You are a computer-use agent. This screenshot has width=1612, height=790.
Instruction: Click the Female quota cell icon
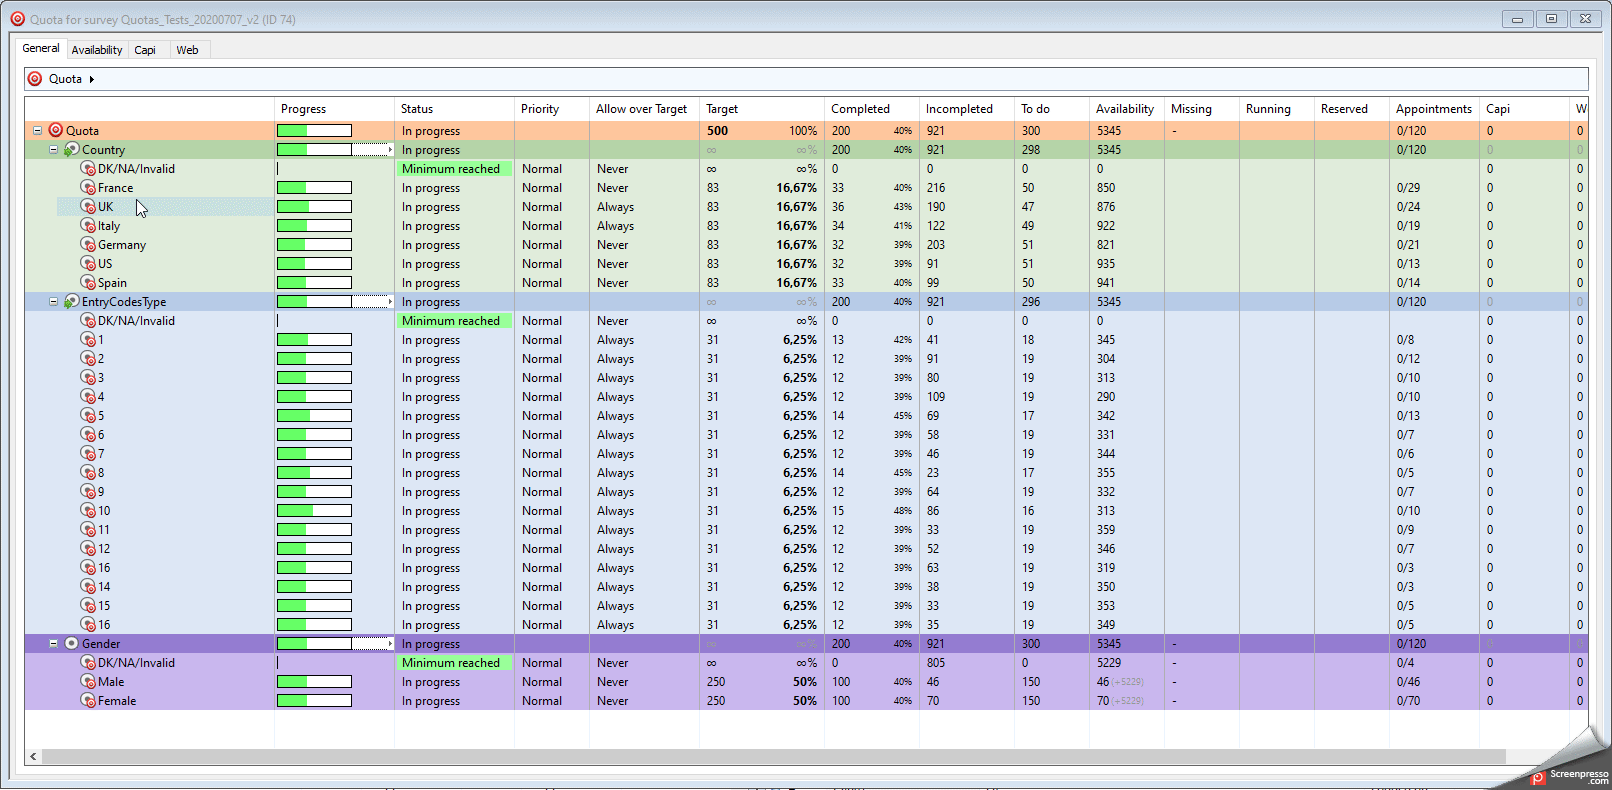point(88,700)
